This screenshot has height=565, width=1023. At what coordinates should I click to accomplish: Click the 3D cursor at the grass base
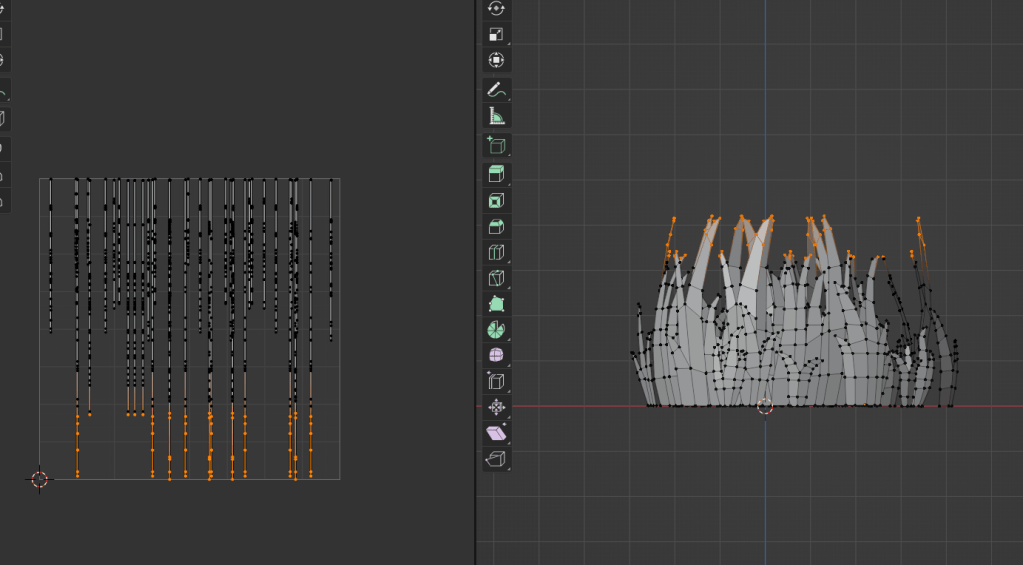[x=765, y=406]
